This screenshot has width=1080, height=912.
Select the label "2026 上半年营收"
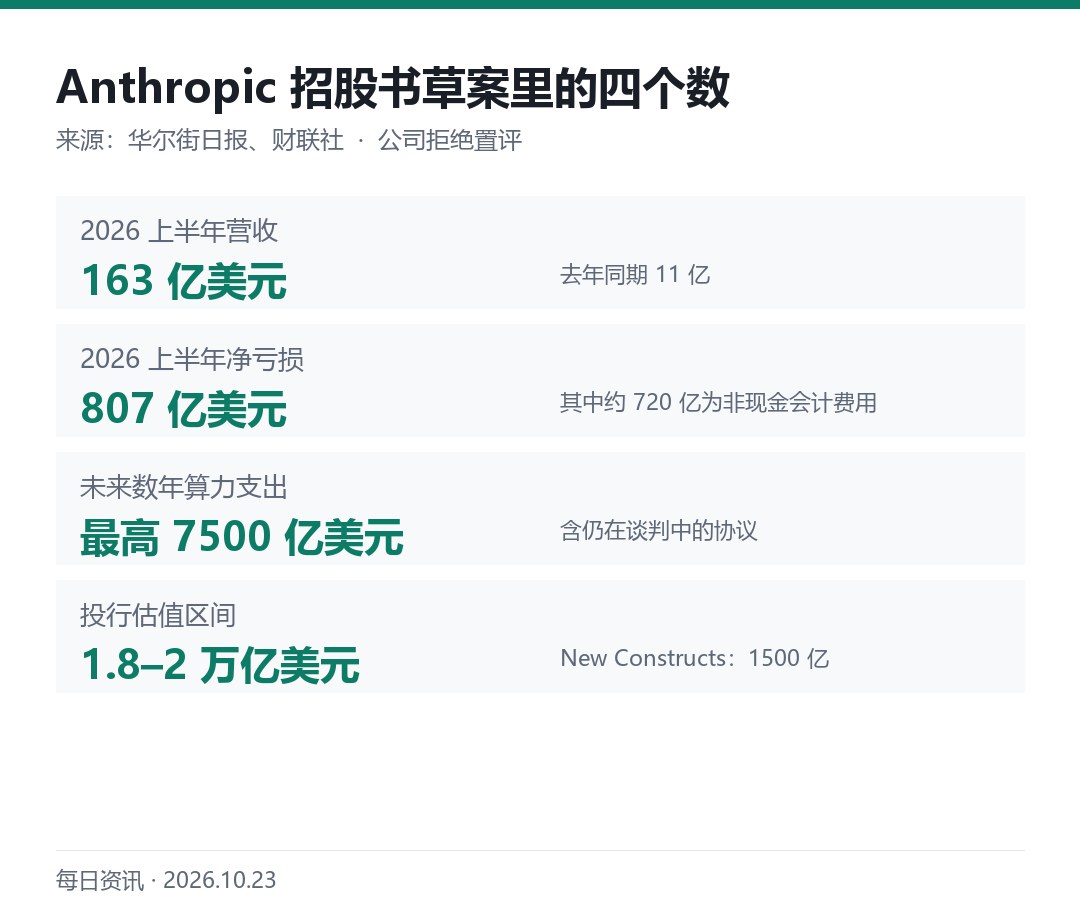[x=179, y=231]
